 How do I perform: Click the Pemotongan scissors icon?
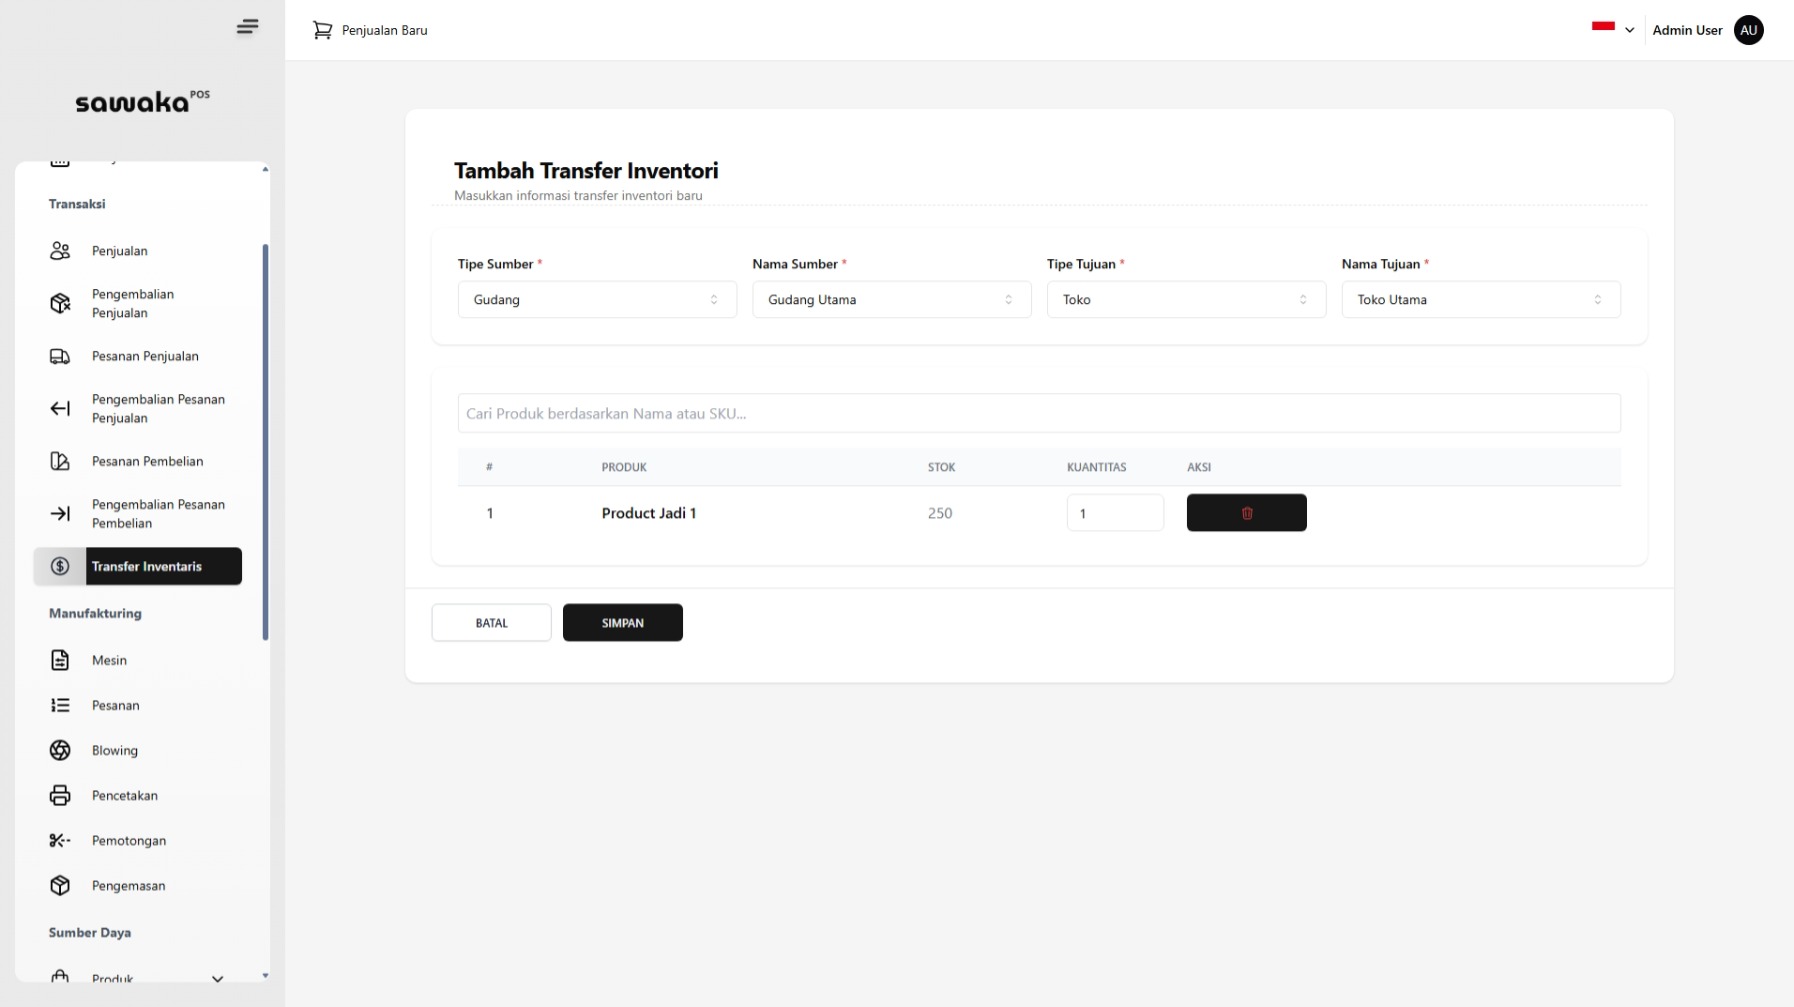click(x=60, y=840)
